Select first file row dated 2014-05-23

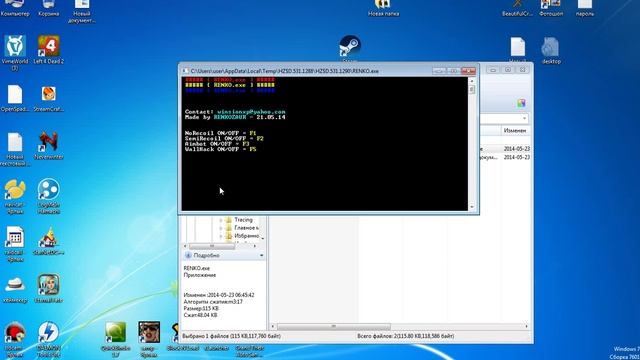(x=505, y=149)
